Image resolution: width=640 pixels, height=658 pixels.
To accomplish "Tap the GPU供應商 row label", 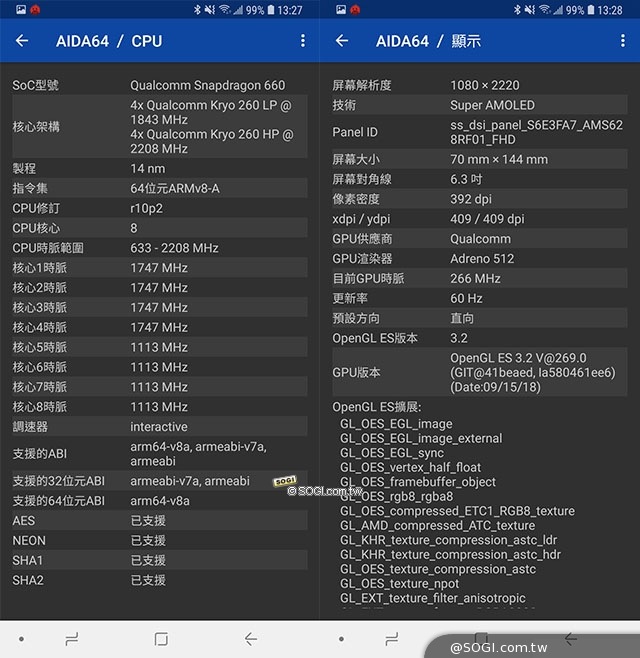I will tap(362, 239).
